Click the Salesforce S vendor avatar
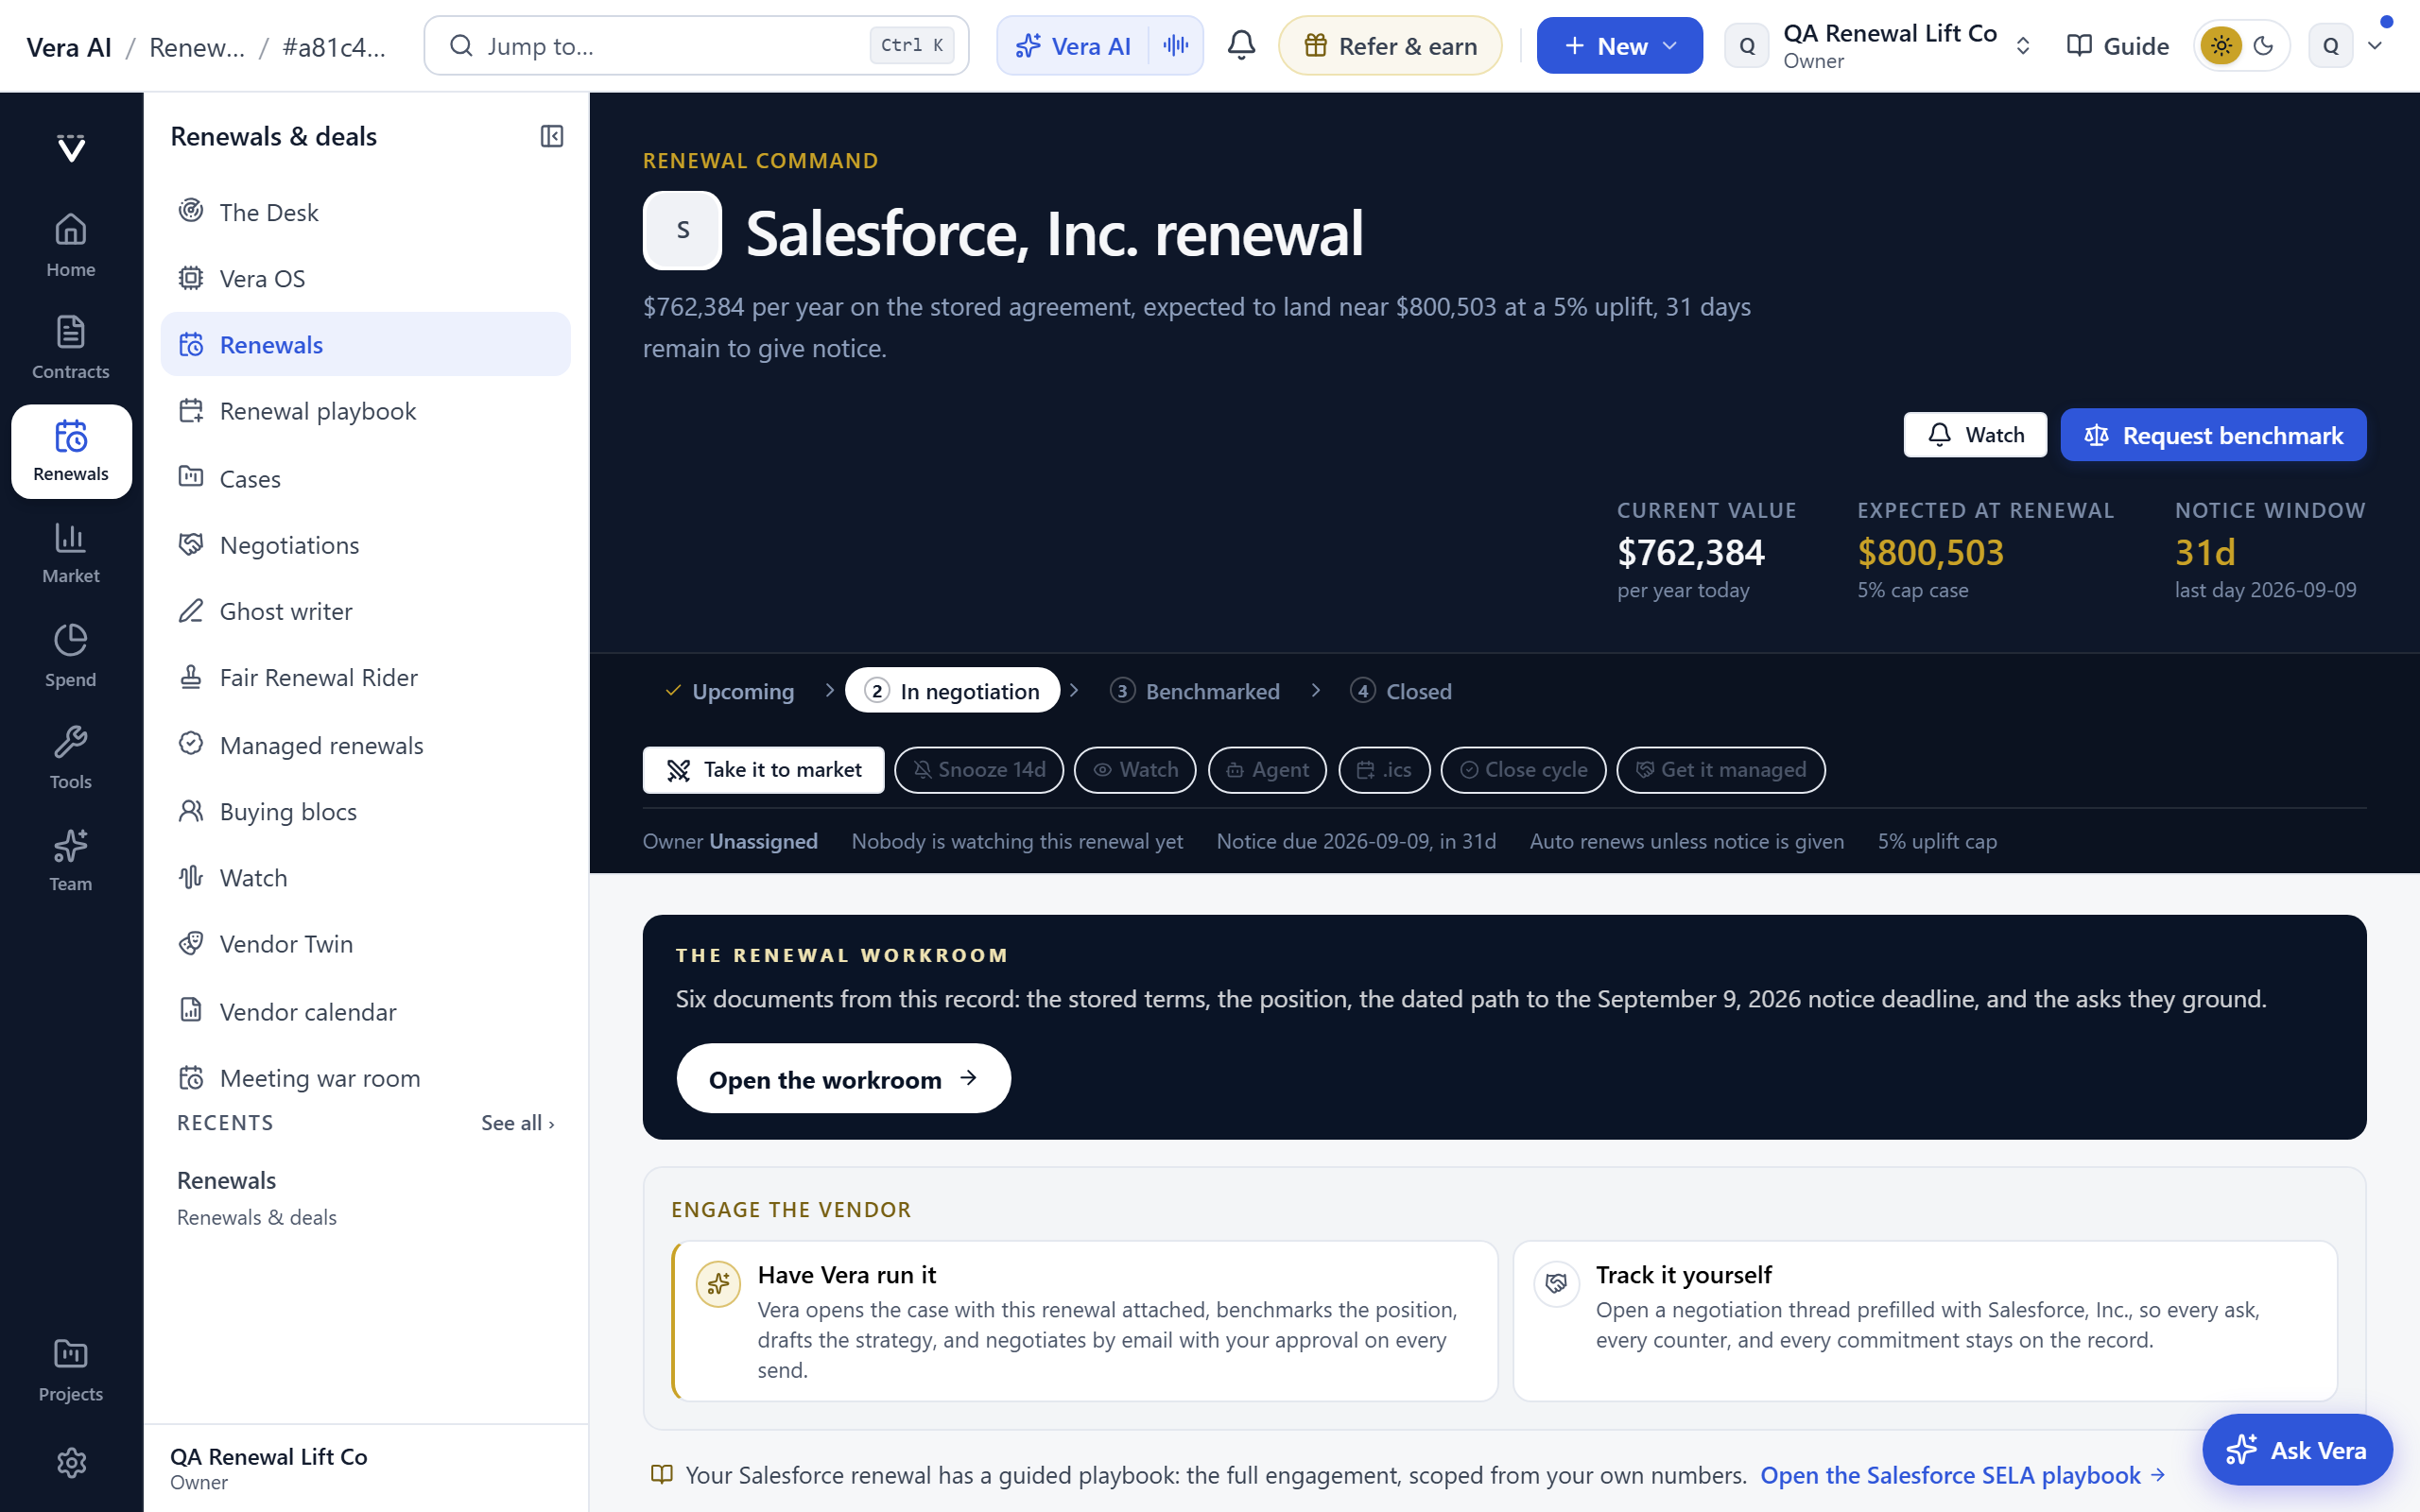Image resolution: width=2420 pixels, height=1512 pixels. [x=682, y=231]
